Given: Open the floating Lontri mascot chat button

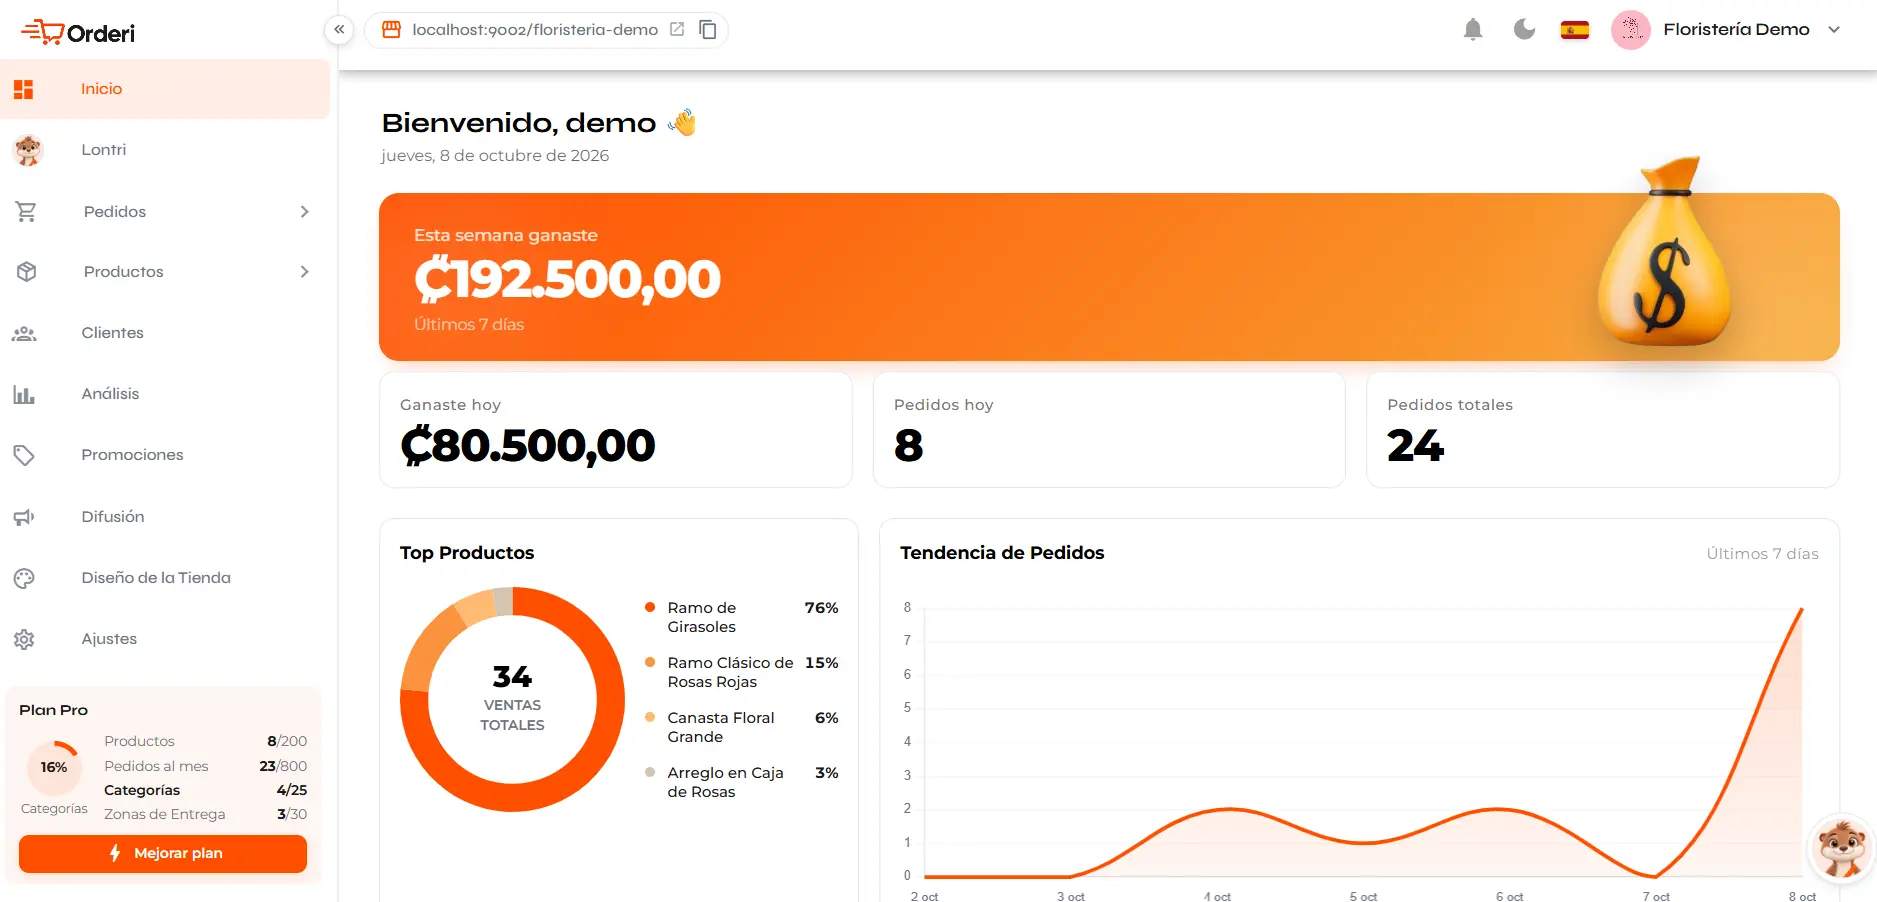Looking at the screenshot, I should tap(1842, 848).
